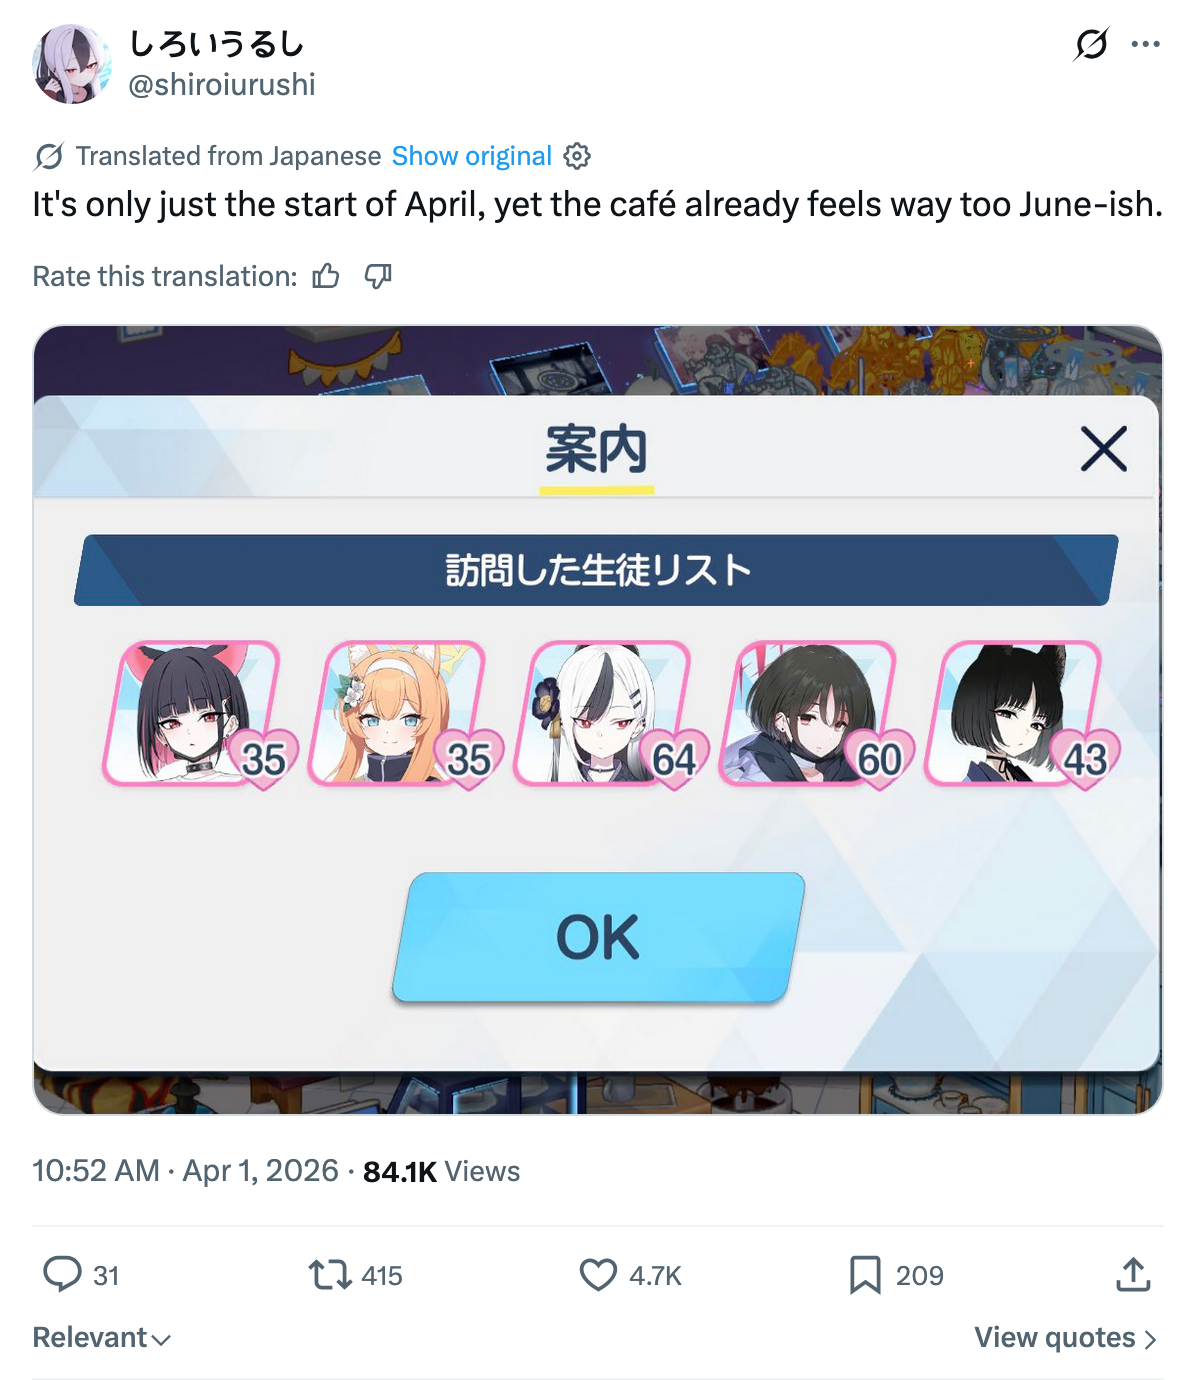
Task: Click Show original link
Action: tap(471, 156)
